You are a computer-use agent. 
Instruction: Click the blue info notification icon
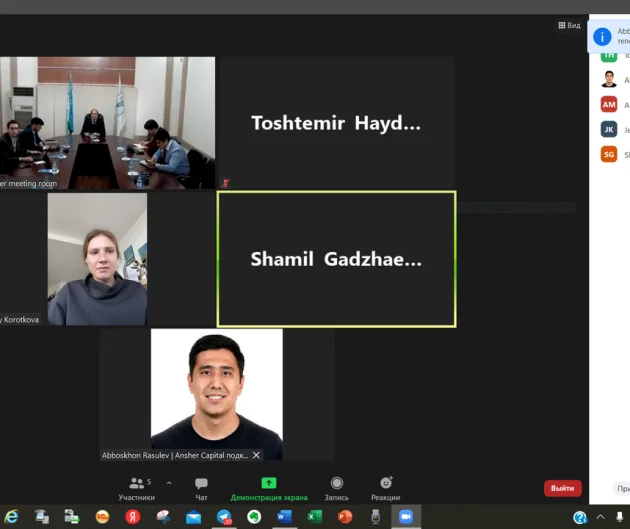tap(602, 37)
